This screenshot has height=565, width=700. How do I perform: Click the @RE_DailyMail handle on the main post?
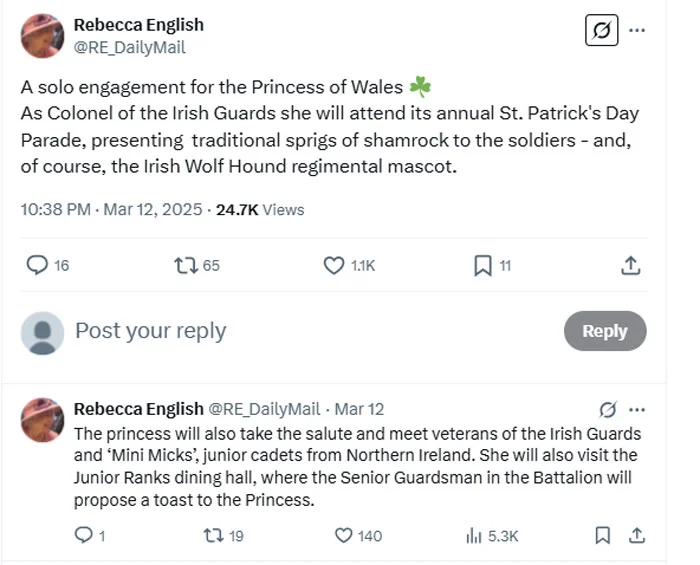point(130,47)
